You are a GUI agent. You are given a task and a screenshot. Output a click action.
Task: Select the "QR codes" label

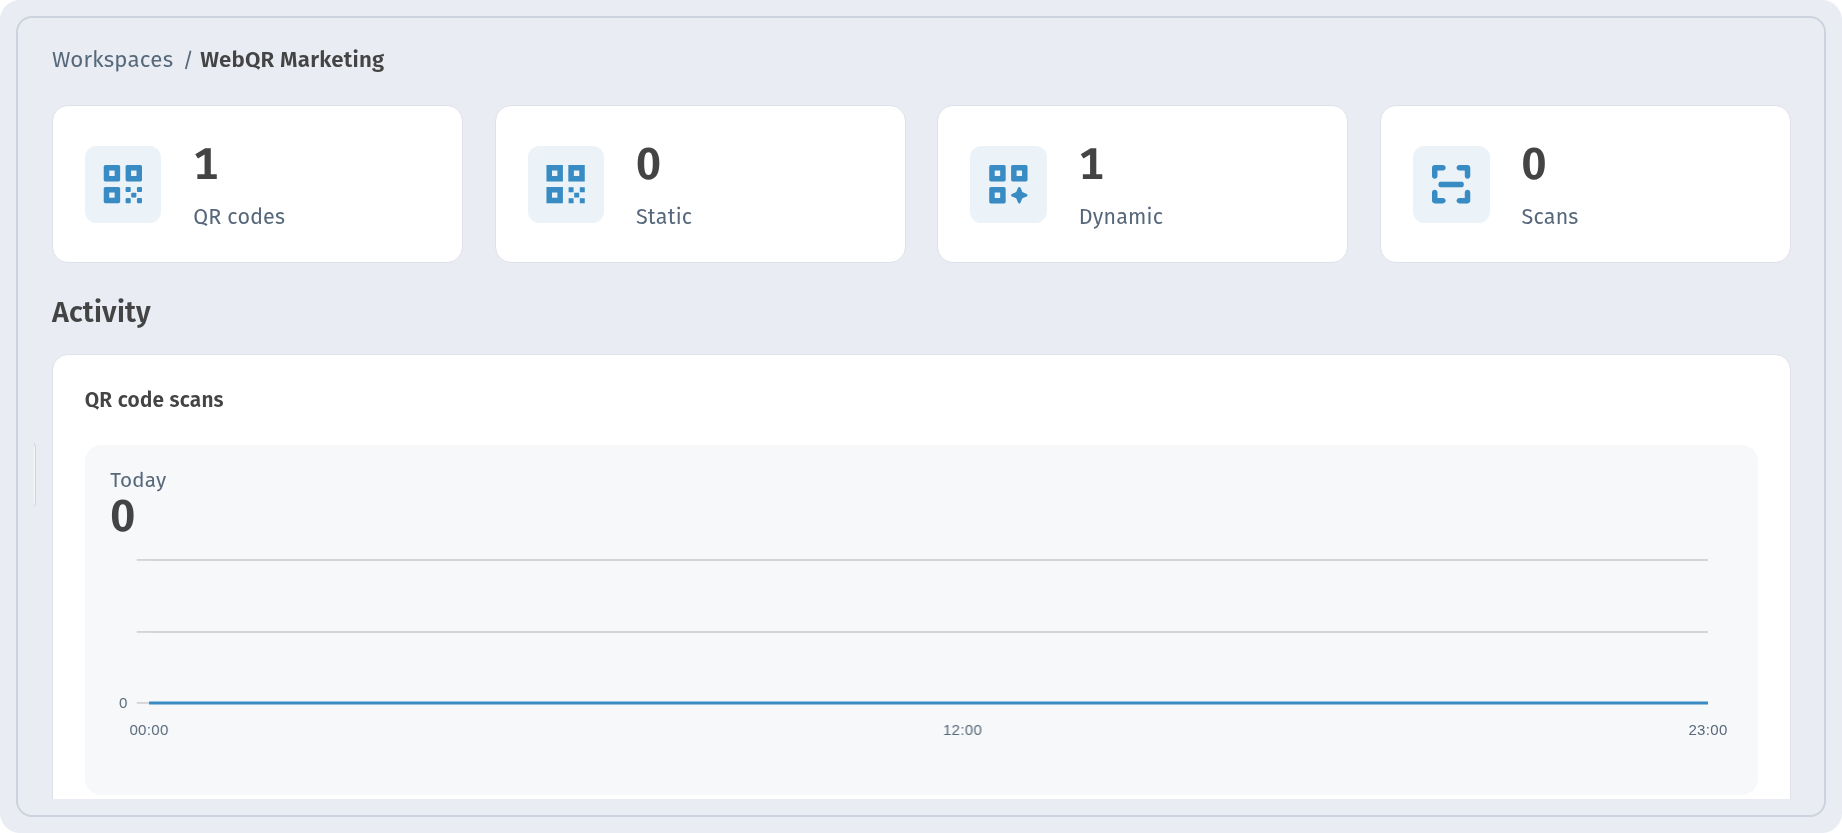click(x=239, y=217)
